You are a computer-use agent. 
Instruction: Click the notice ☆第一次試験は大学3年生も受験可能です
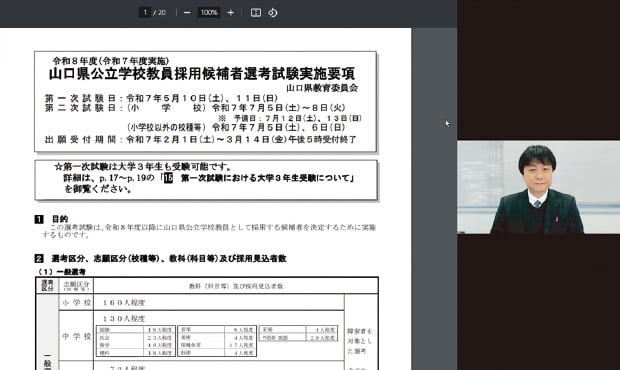point(143,166)
